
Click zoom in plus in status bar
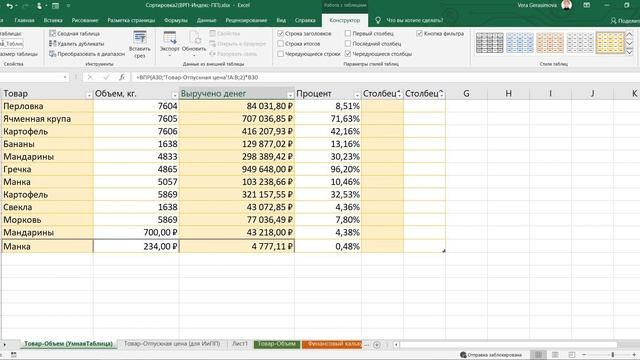[634, 355]
